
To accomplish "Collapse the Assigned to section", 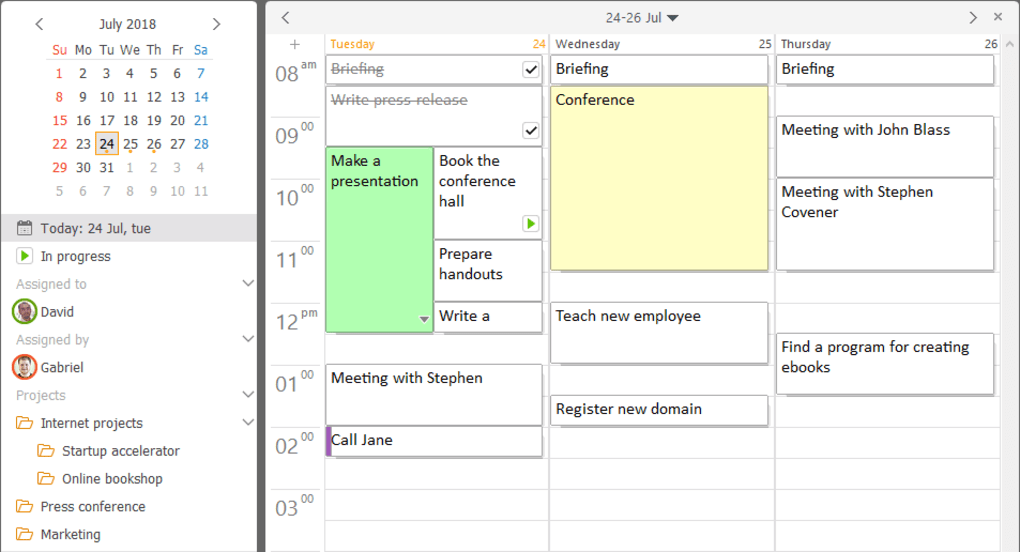I will 248,284.
